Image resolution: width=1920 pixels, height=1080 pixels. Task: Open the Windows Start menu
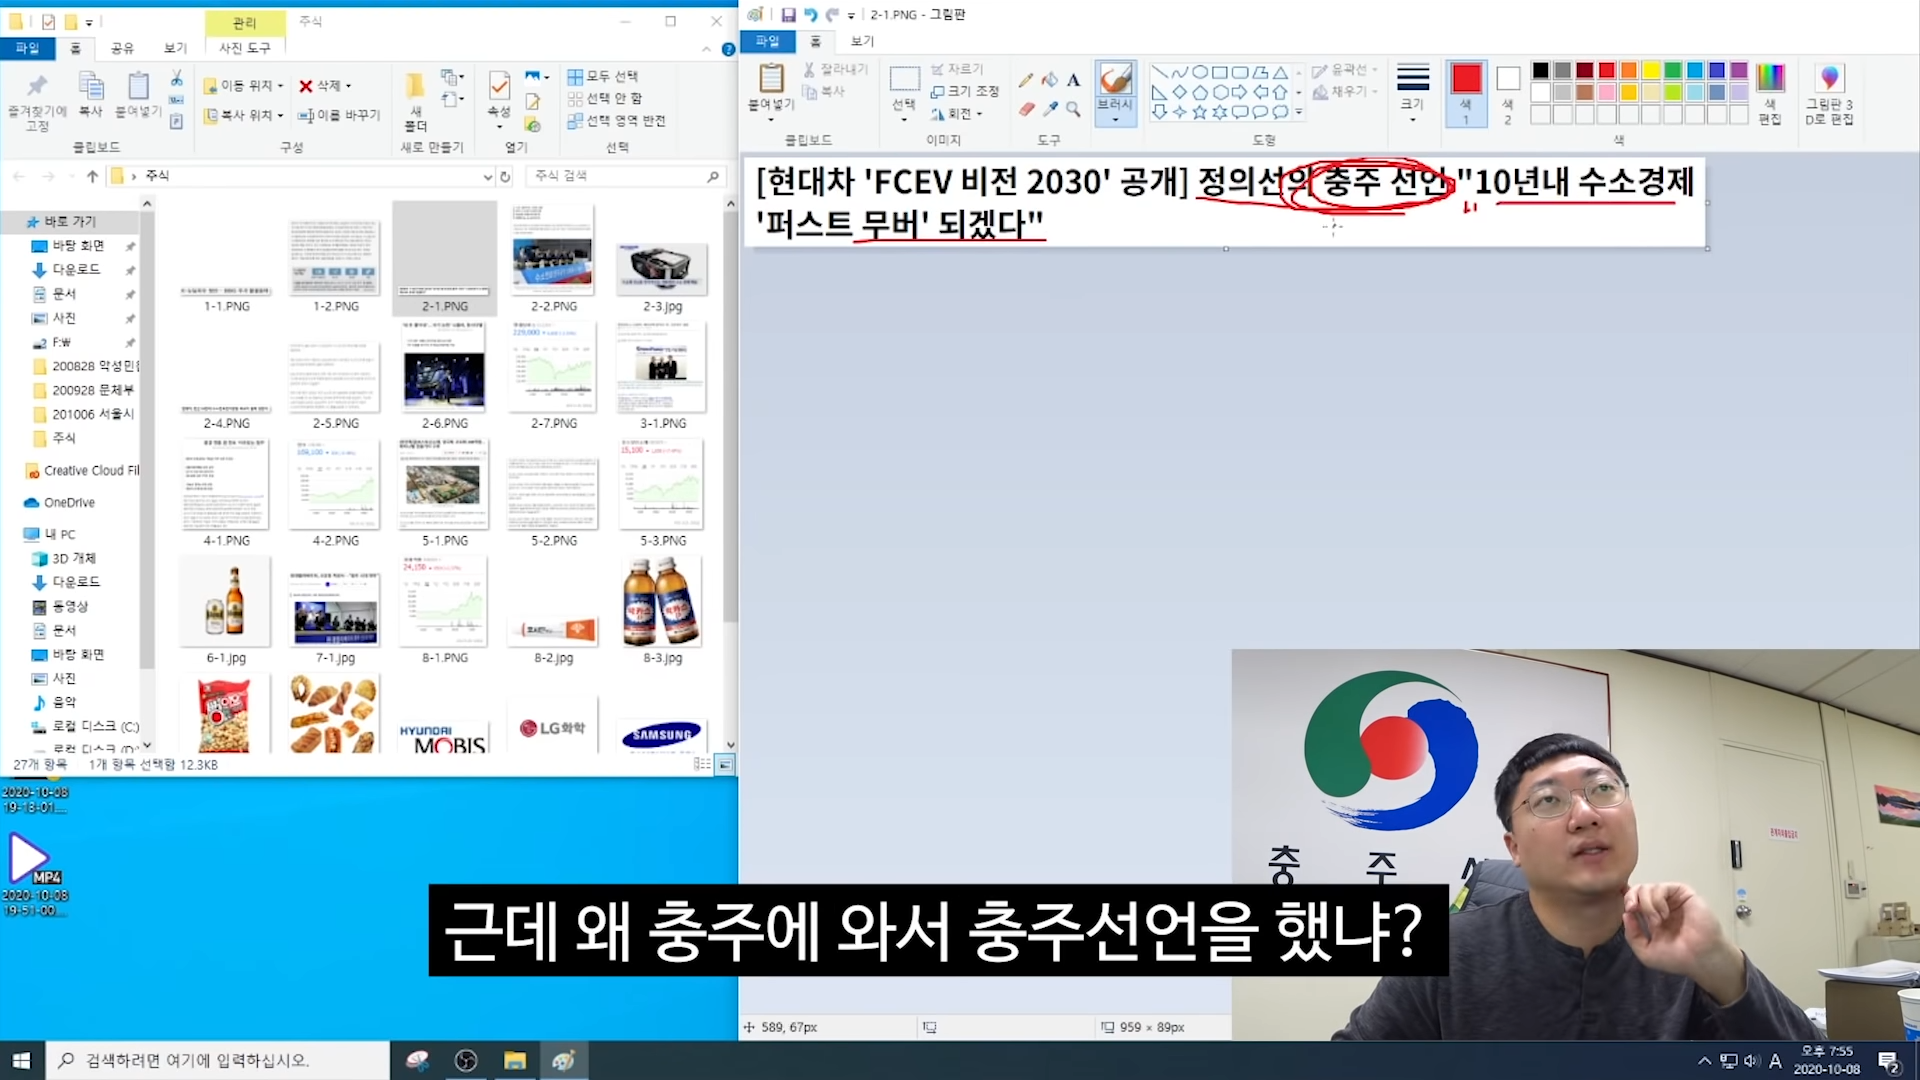22,1060
